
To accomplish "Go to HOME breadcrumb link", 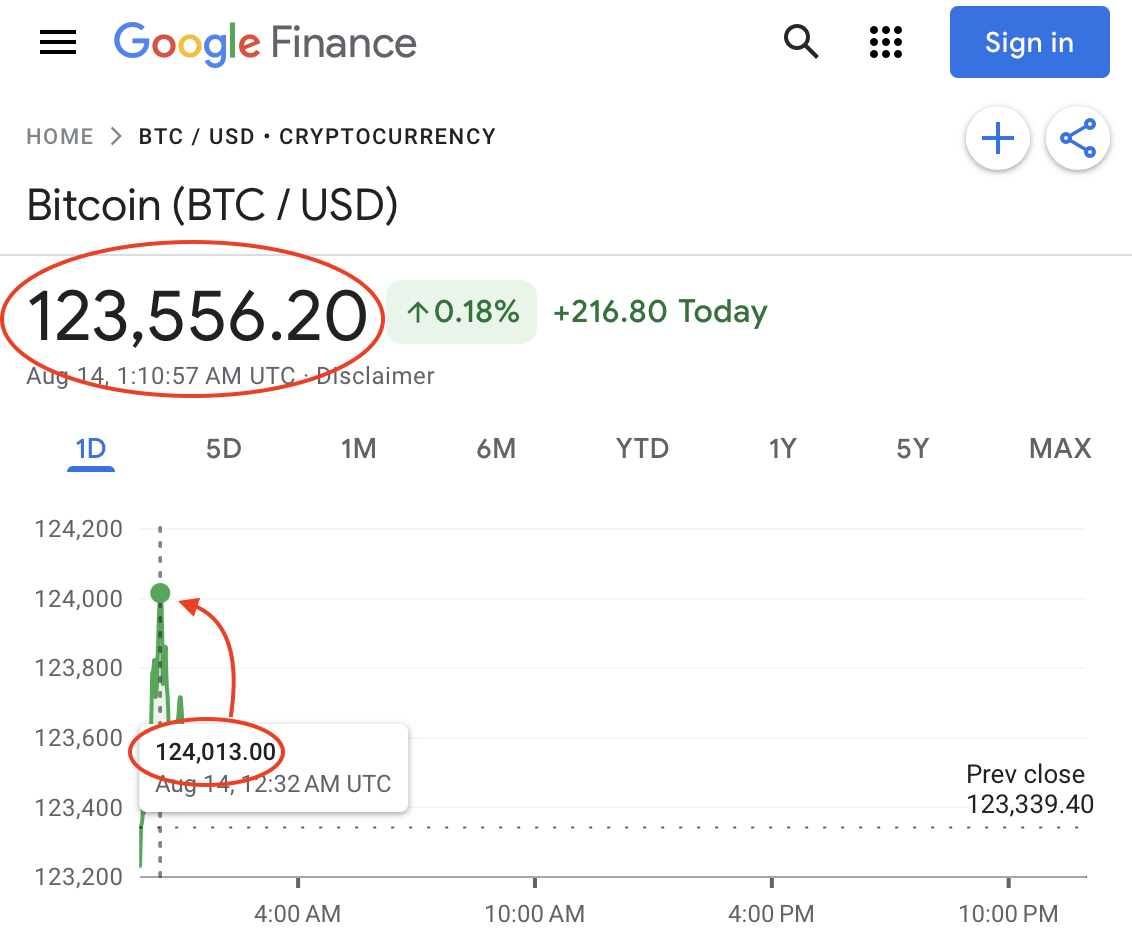I will click(60, 137).
